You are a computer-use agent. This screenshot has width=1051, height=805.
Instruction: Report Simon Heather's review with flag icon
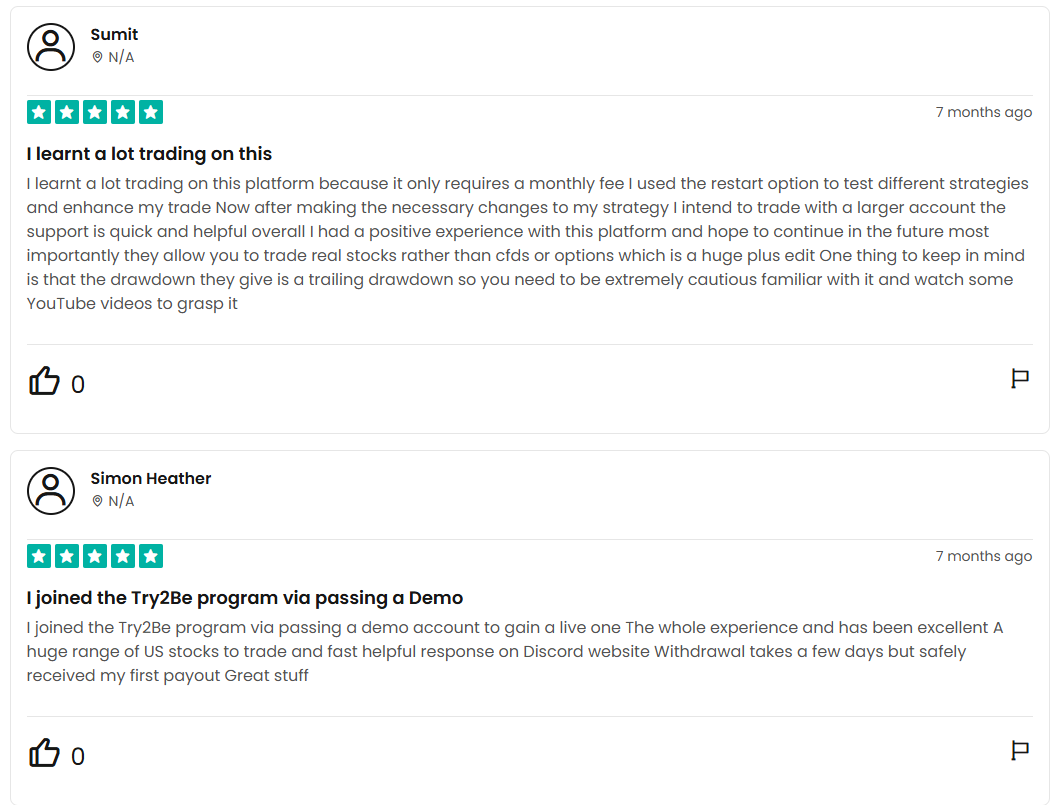[1019, 751]
